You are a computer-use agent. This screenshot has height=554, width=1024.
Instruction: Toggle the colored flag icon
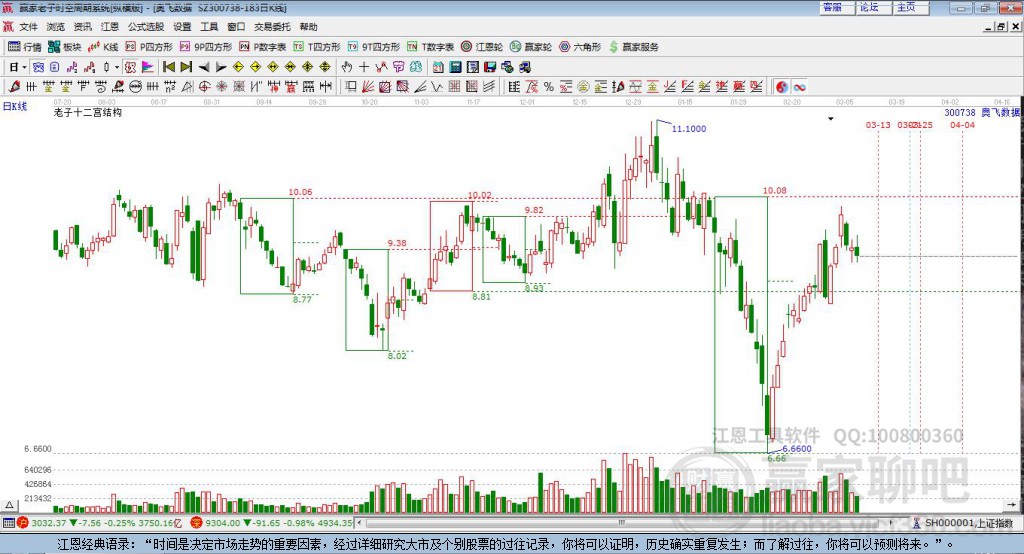(148, 67)
